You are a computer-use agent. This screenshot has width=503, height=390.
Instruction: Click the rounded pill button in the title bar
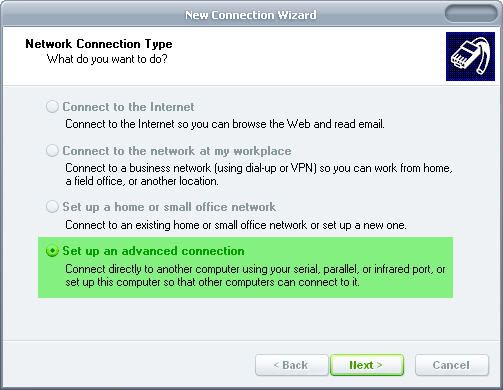pyautogui.click(x=471, y=14)
